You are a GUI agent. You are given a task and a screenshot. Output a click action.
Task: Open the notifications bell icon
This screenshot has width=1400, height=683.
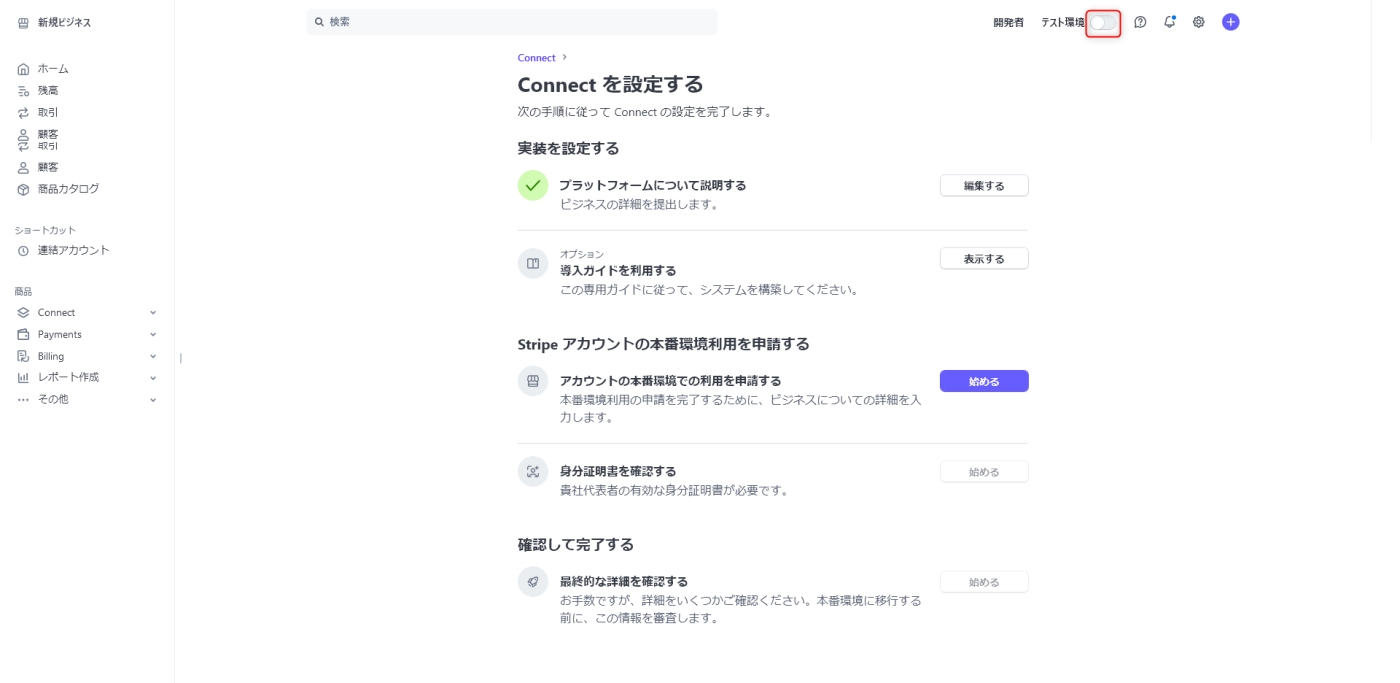[1169, 22]
